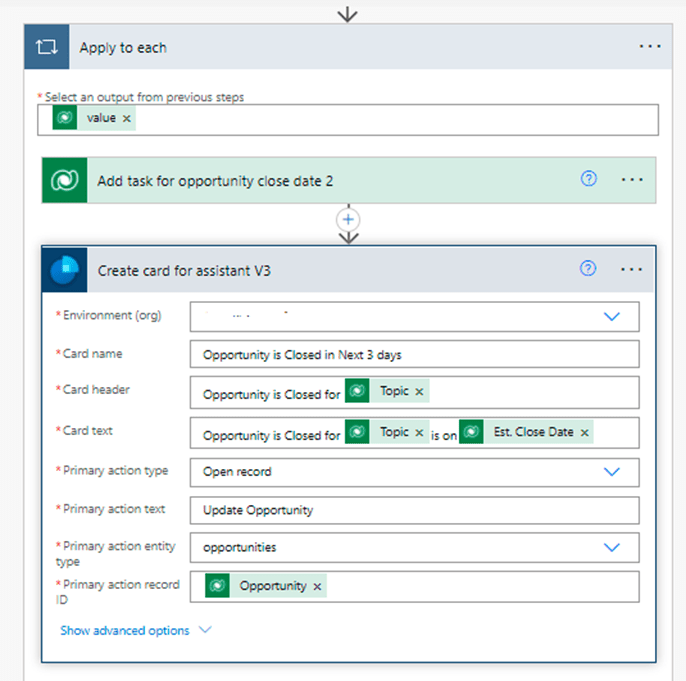Screen dimensions: 686x681
Task: Expand the Primary action entity type dropdown
Action: tap(612, 547)
